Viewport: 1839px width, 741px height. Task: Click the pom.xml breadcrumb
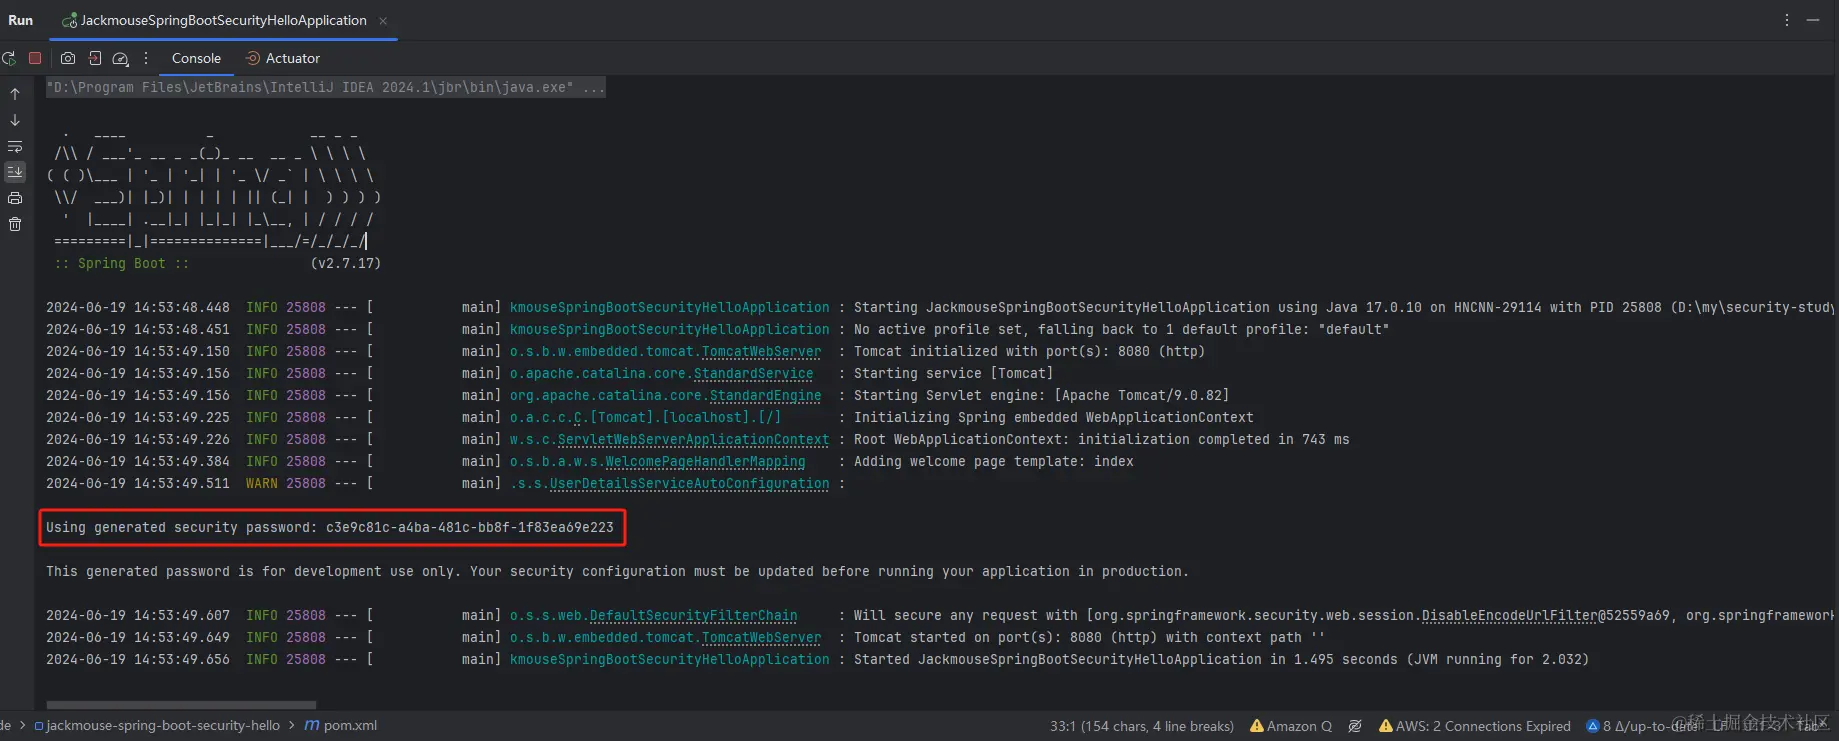pos(341,726)
